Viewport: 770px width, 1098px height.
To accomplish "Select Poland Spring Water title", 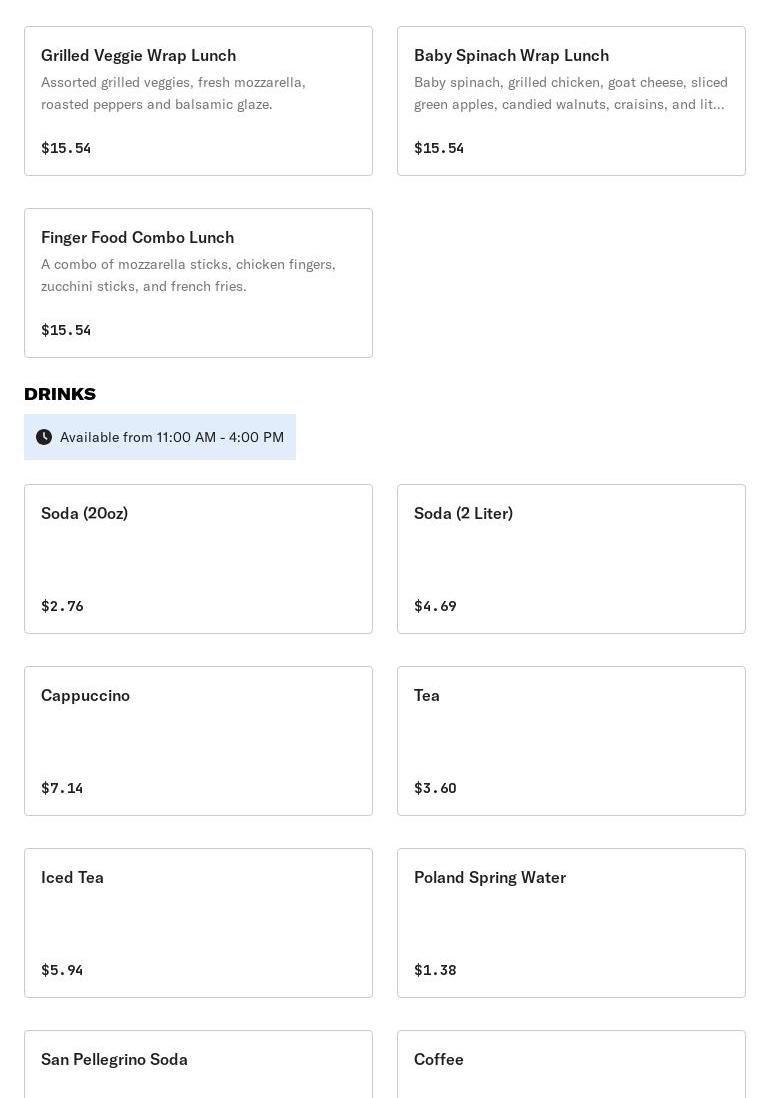I will (x=490, y=877).
